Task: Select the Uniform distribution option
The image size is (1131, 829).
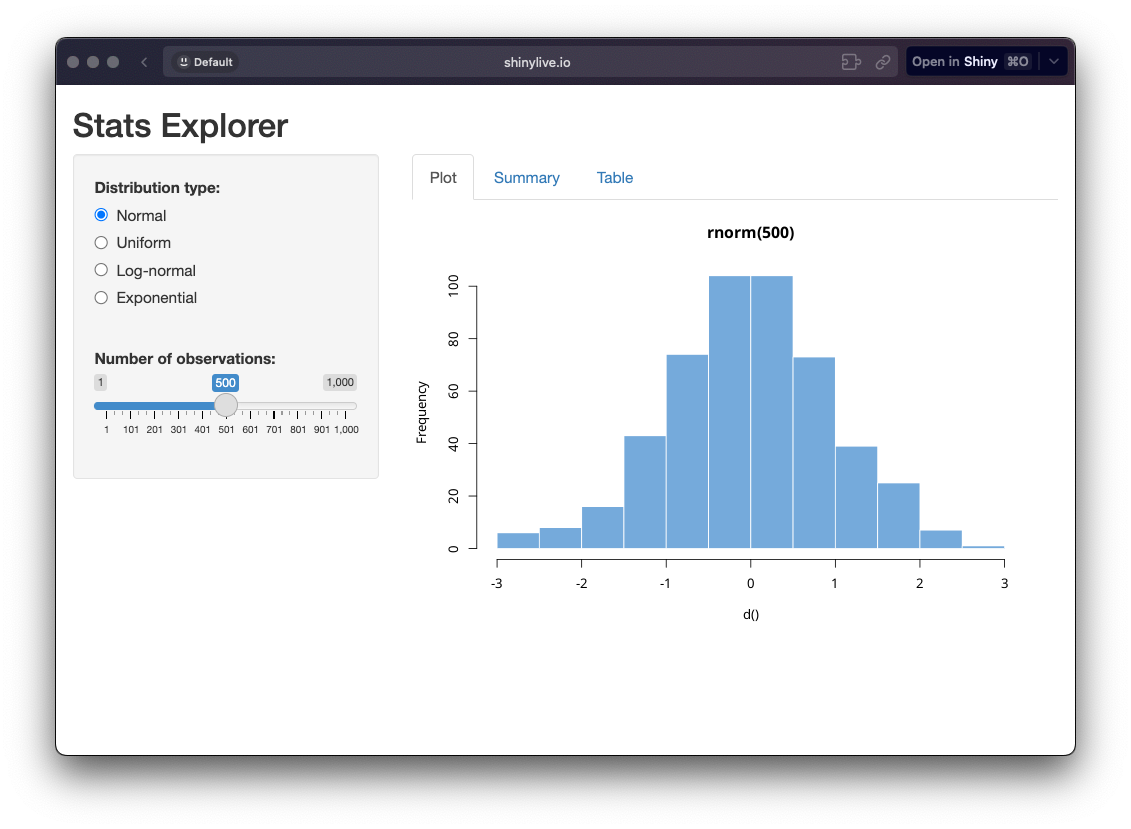Action: pyautogui.click(x=101, y=243)
